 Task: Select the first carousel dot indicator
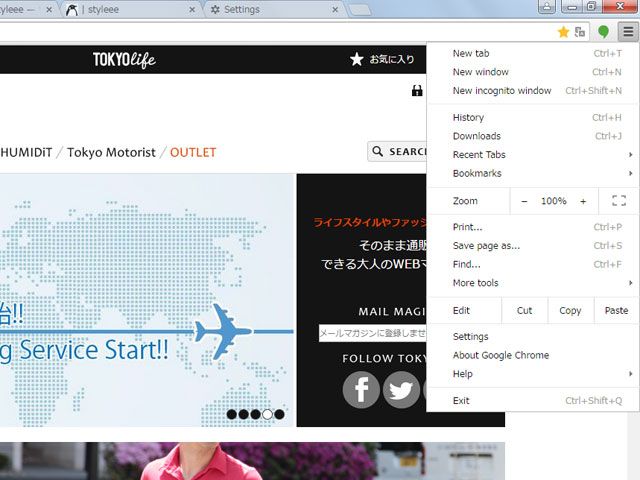click(232, 414)
